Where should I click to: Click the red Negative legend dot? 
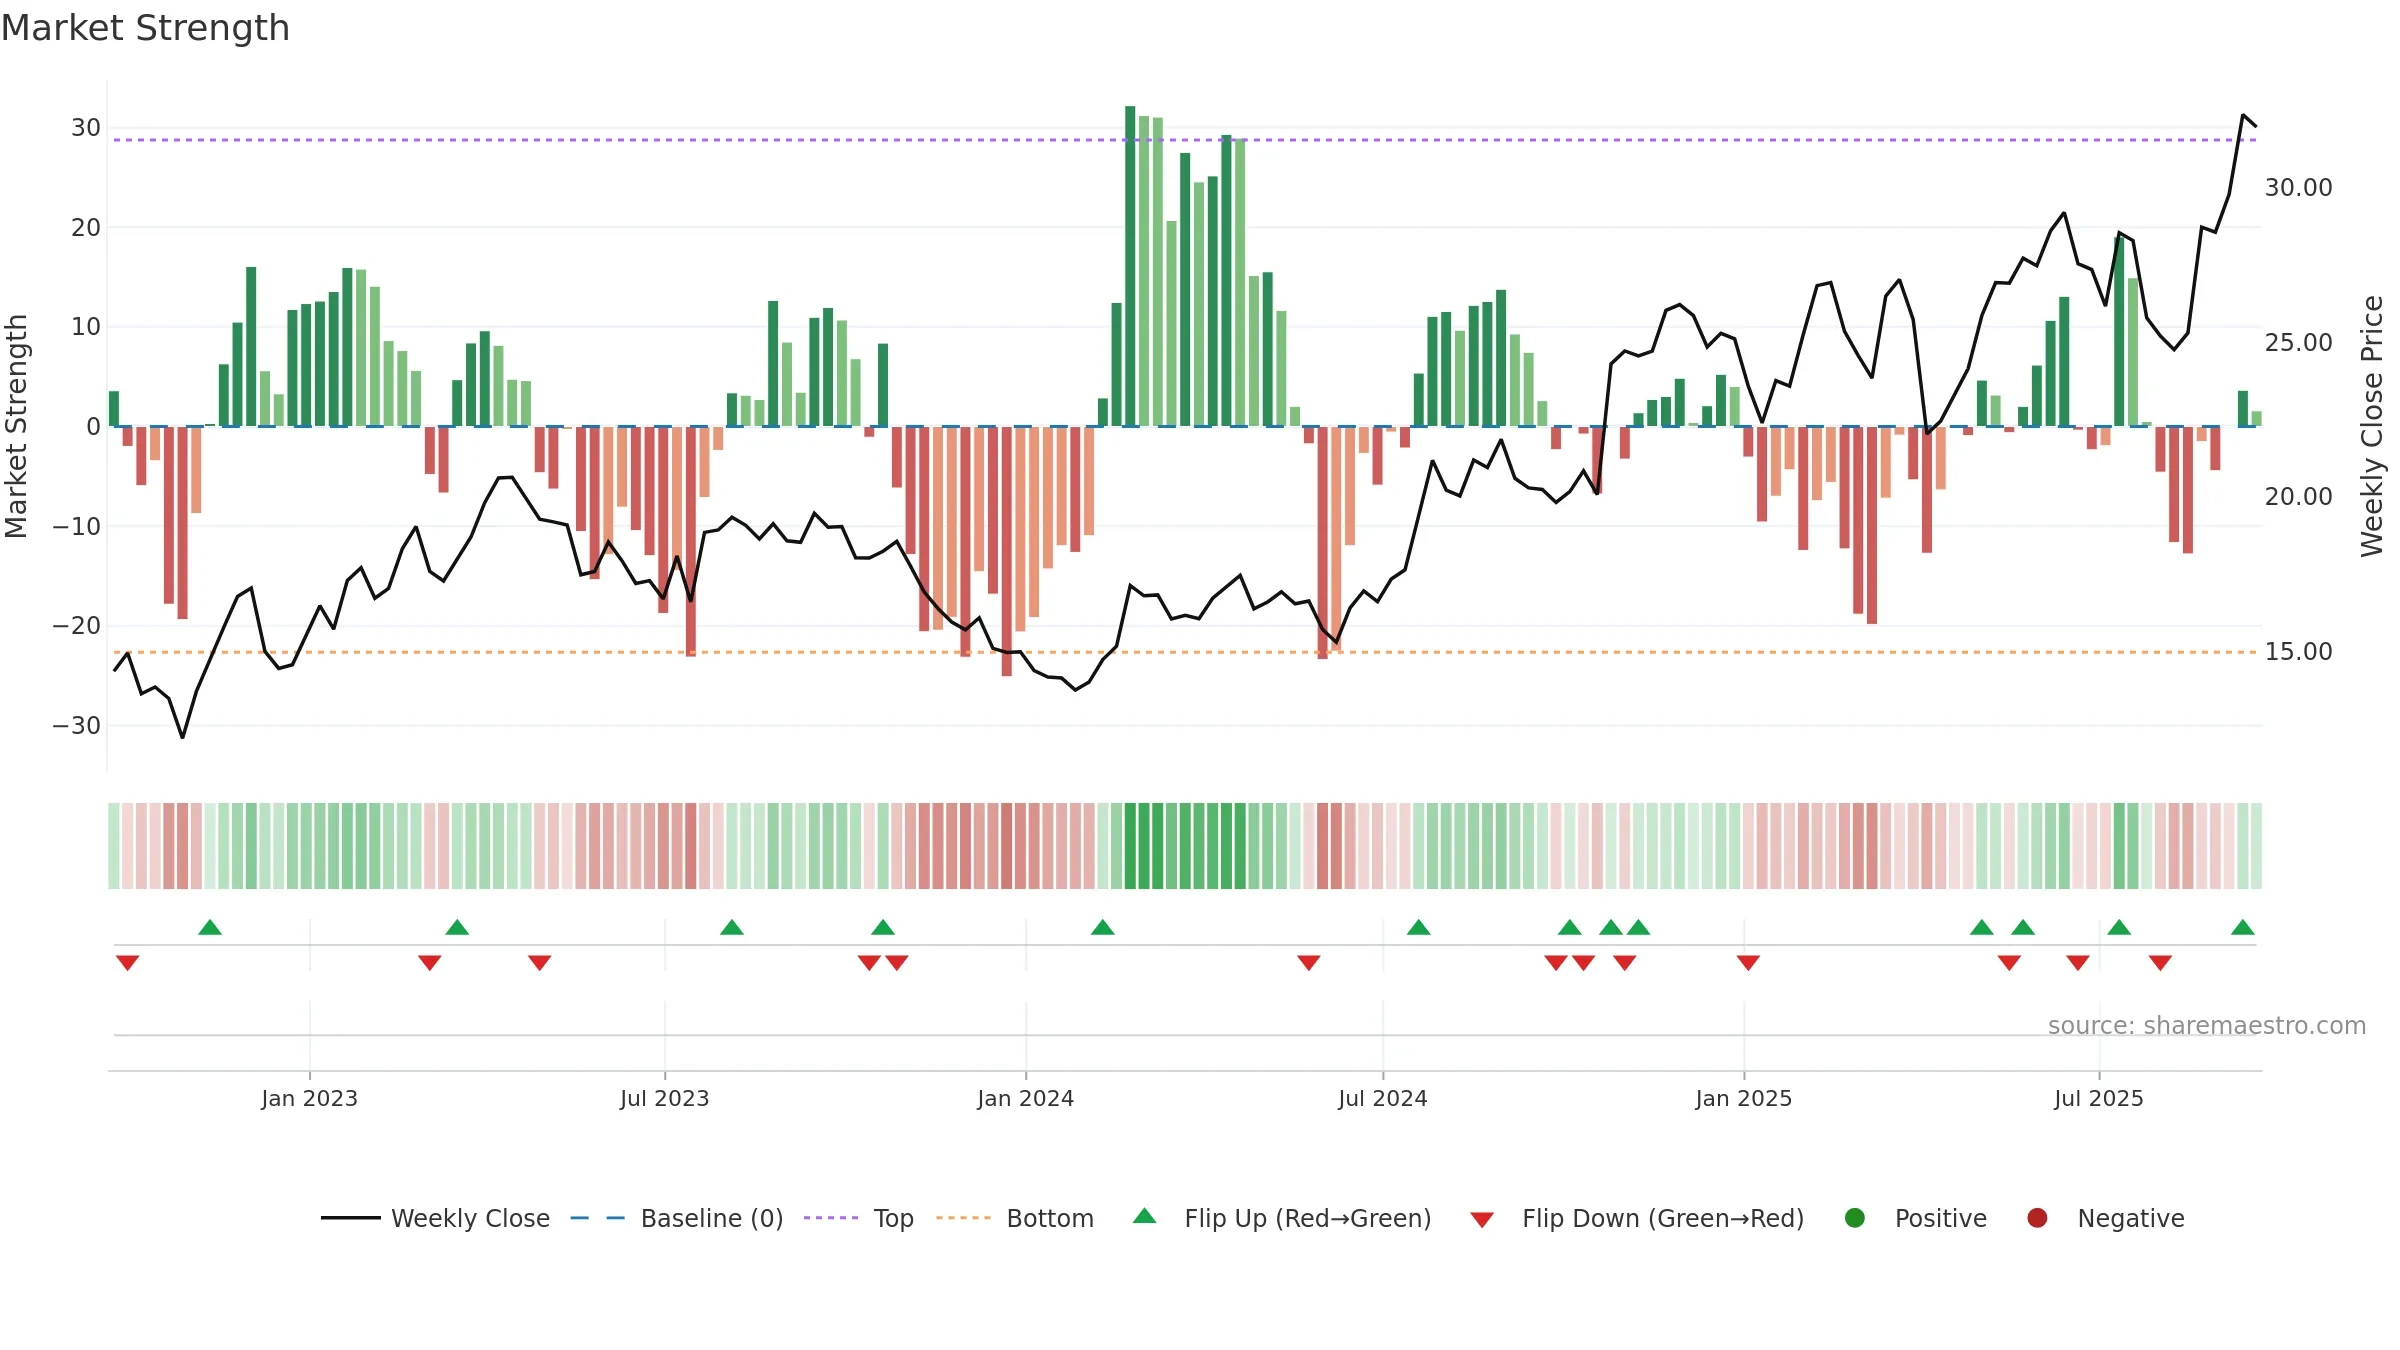[2037, 1218]
